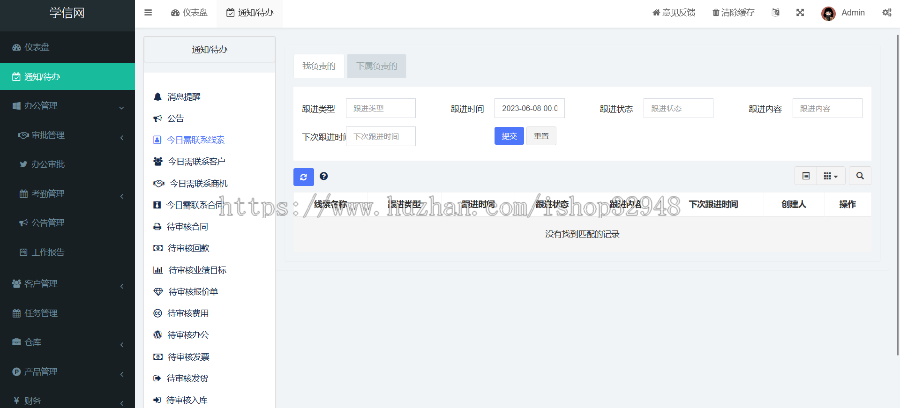Click the 学信网 logo title
Screen dimensions: 900x408
pyautogui.click(x=67, y=13)
